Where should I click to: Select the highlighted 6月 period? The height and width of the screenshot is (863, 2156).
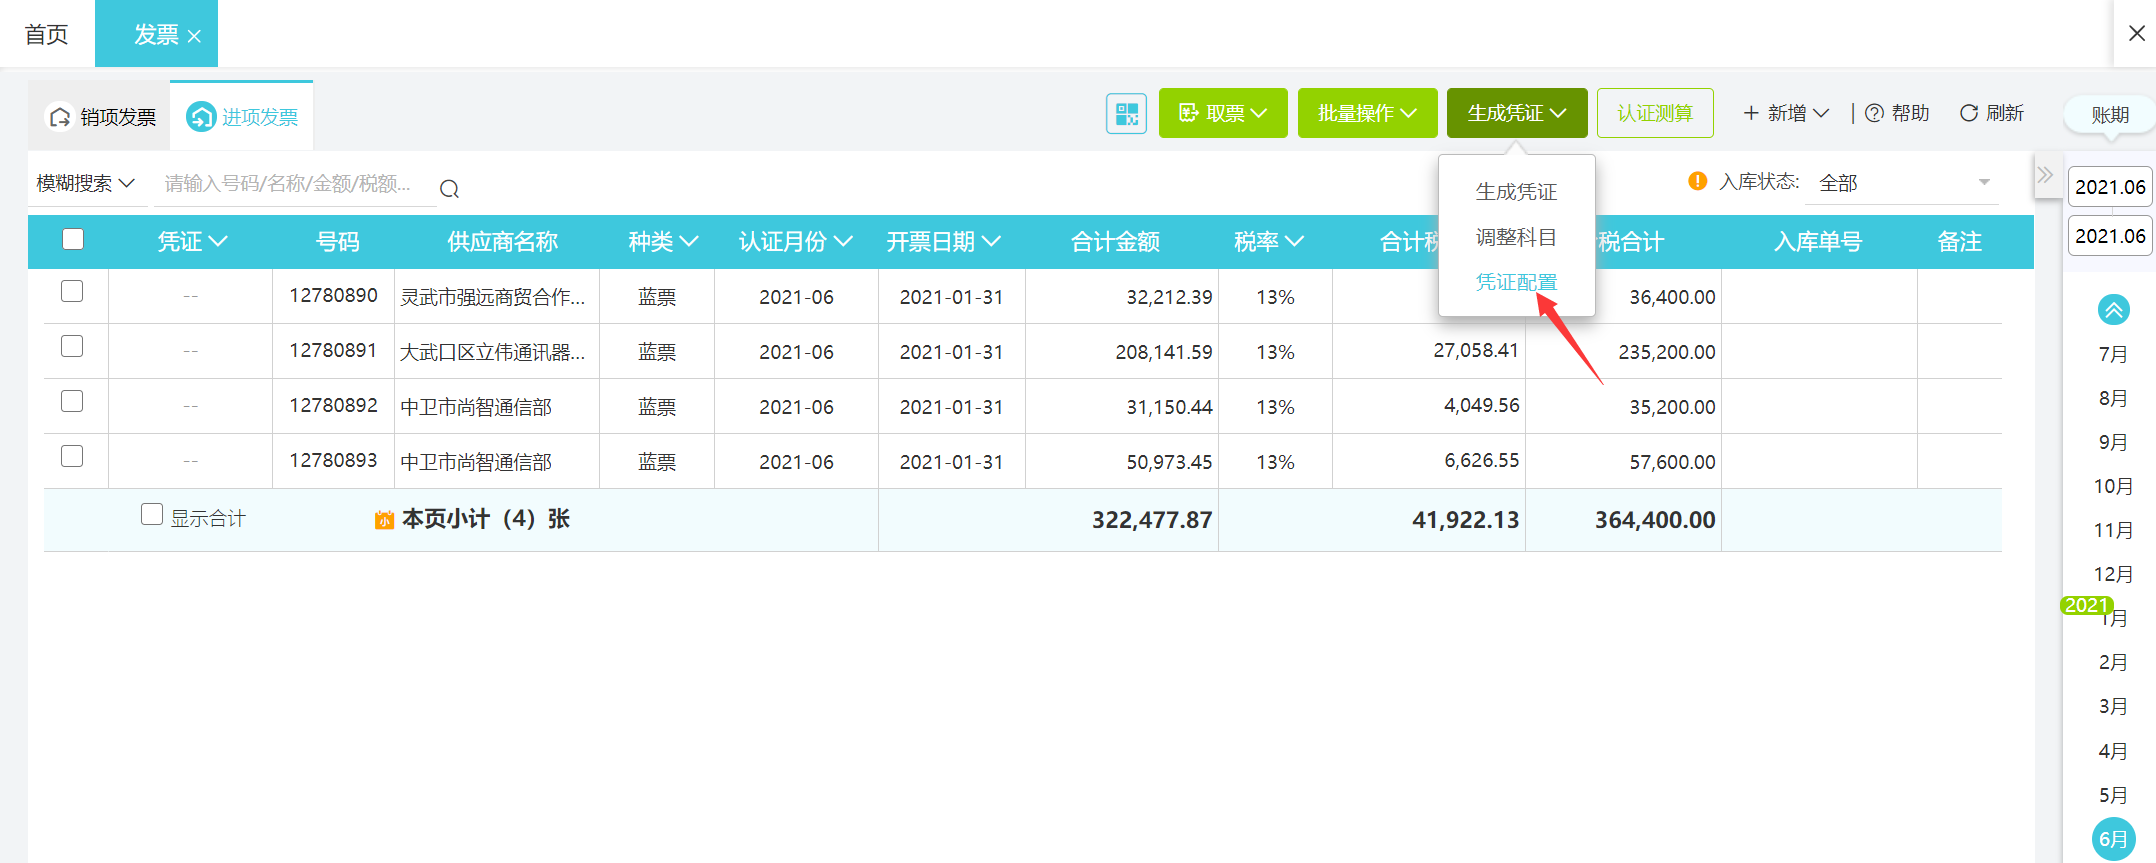click(x=2113, y=839)
